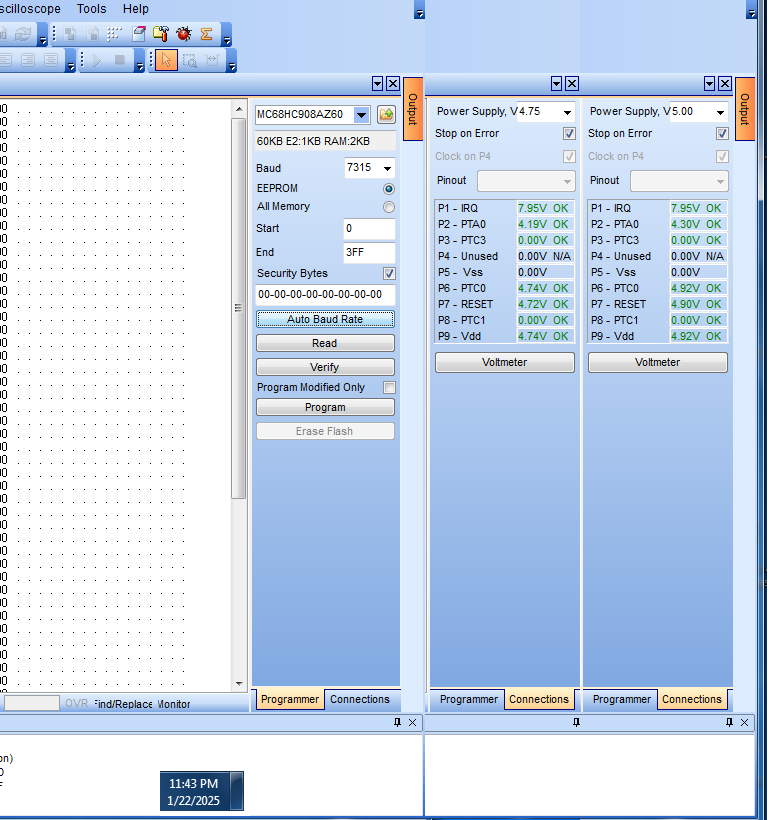Screen dimensions: 770x820
Task: Open toolbar options arrow next to the sigma icon
Action: click(227, 35)
